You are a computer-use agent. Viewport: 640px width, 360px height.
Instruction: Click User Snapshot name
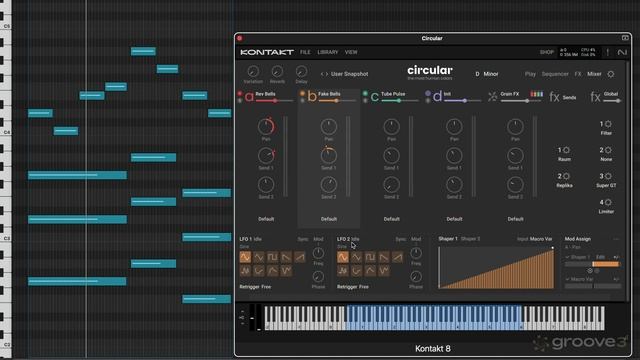point(349,74)
